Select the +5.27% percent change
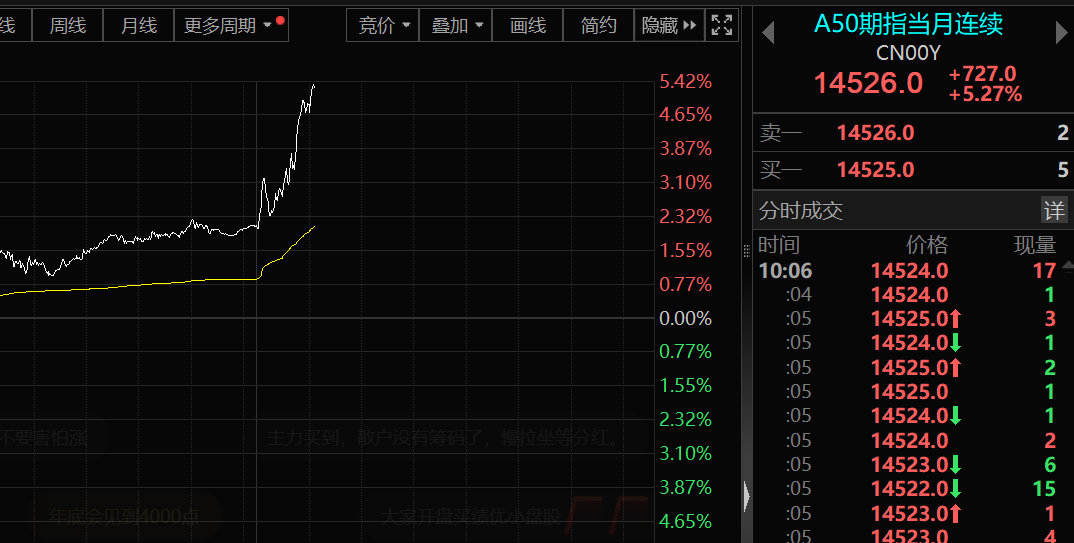Image resolution: width=1074 pixels, height=543 pixels. click(985, 93)
